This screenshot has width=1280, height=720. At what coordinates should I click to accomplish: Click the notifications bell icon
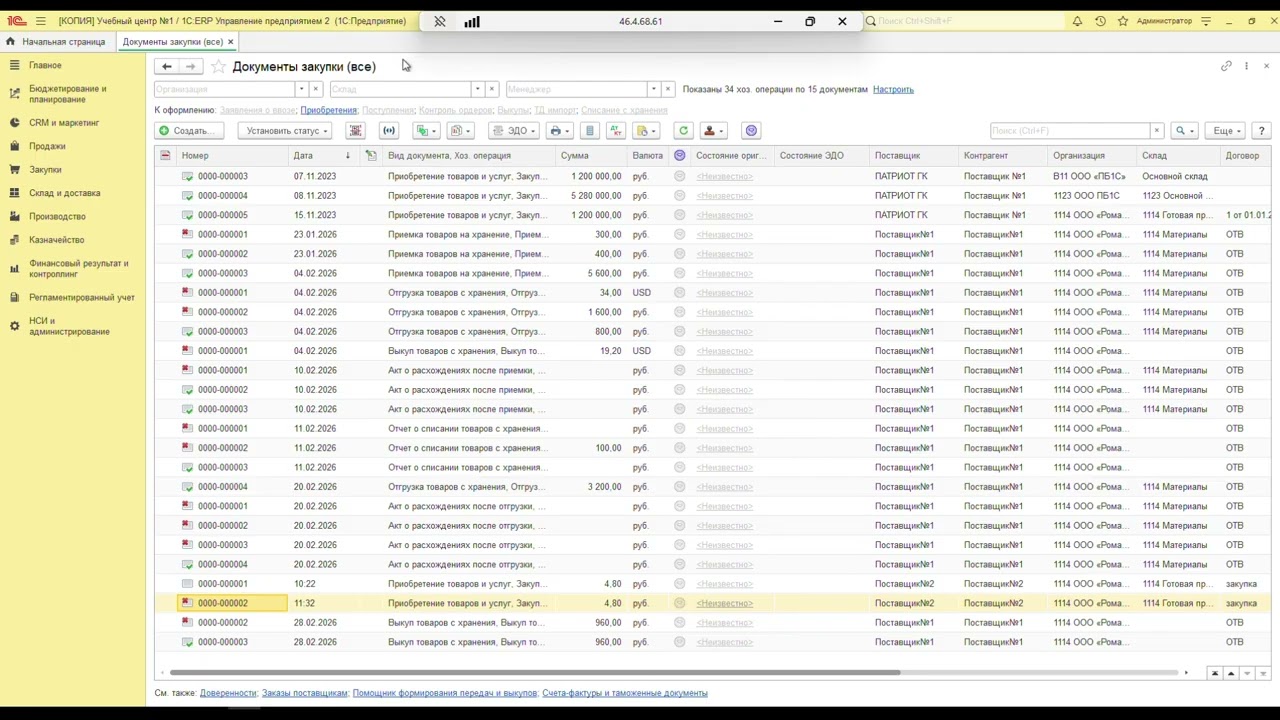tap(1077, 21)
